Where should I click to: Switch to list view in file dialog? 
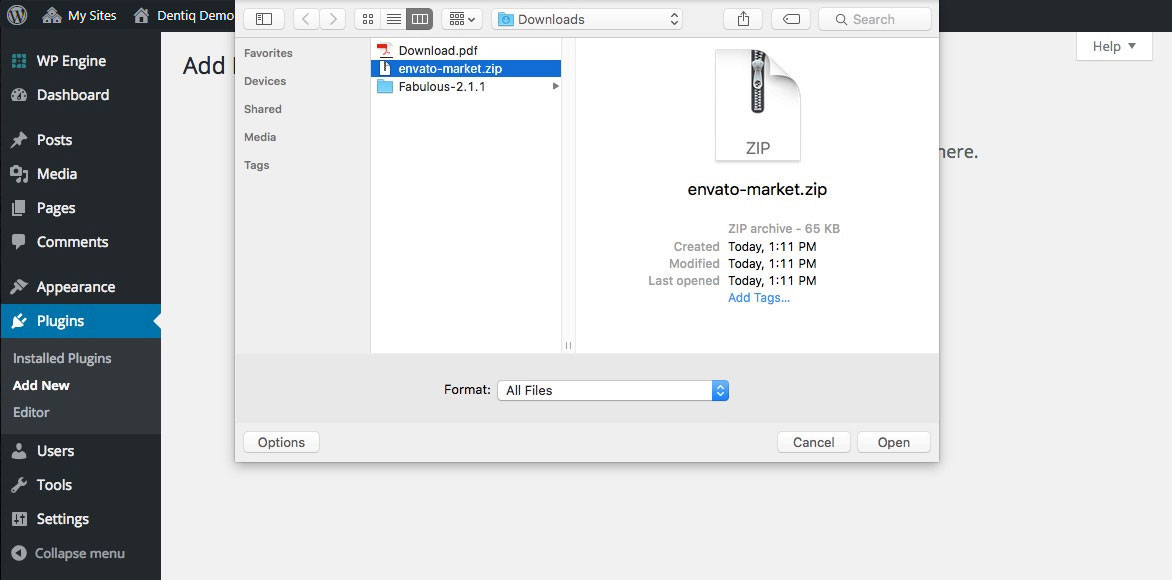tap(393, 19)
